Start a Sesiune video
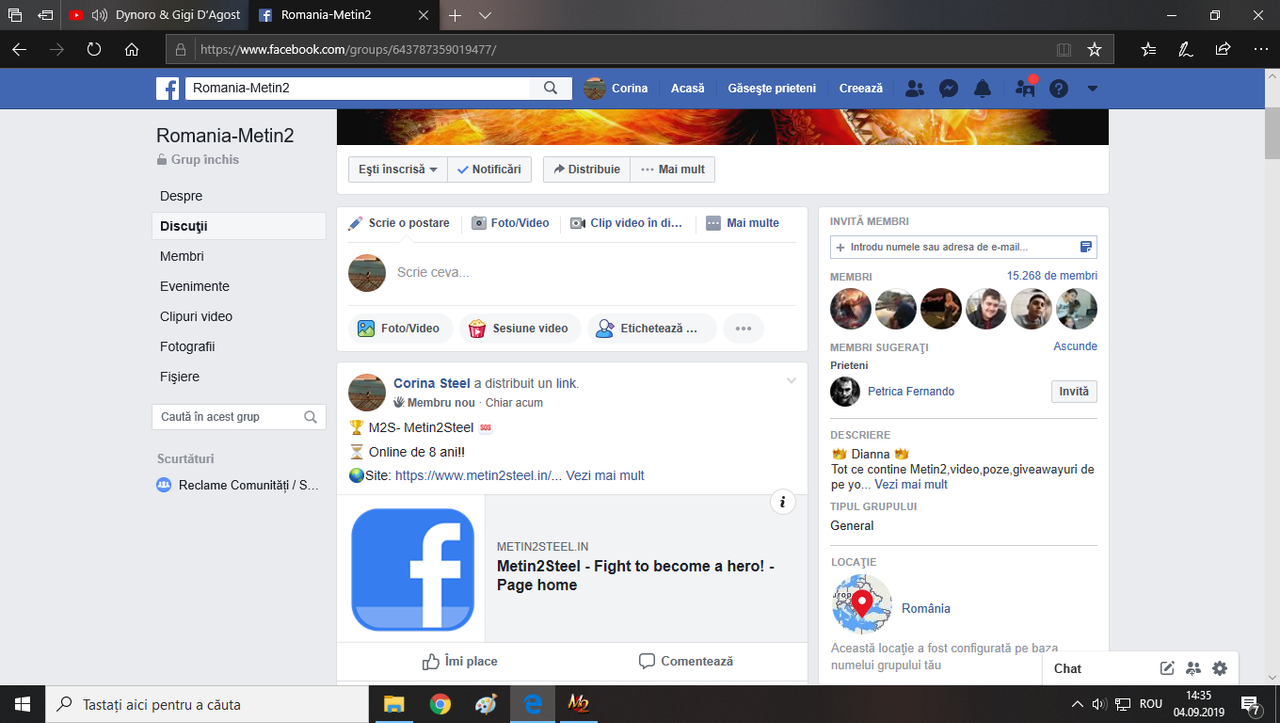Image resolution: width=1280 pixels, height=723 pixels. click(518, 328)
